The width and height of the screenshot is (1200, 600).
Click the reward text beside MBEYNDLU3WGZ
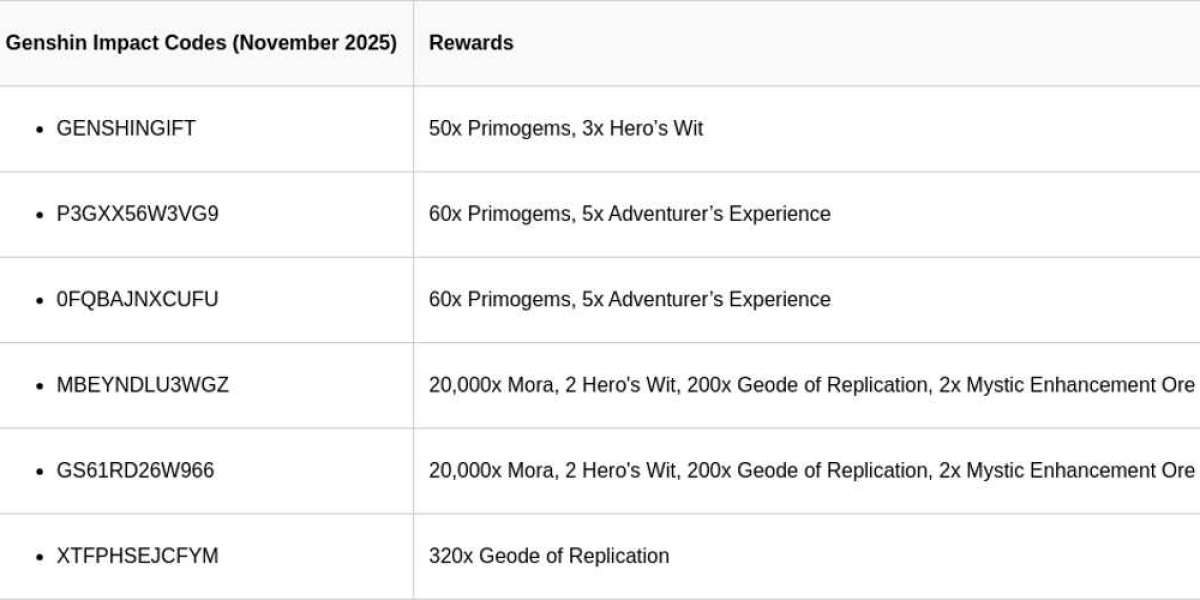811,385
